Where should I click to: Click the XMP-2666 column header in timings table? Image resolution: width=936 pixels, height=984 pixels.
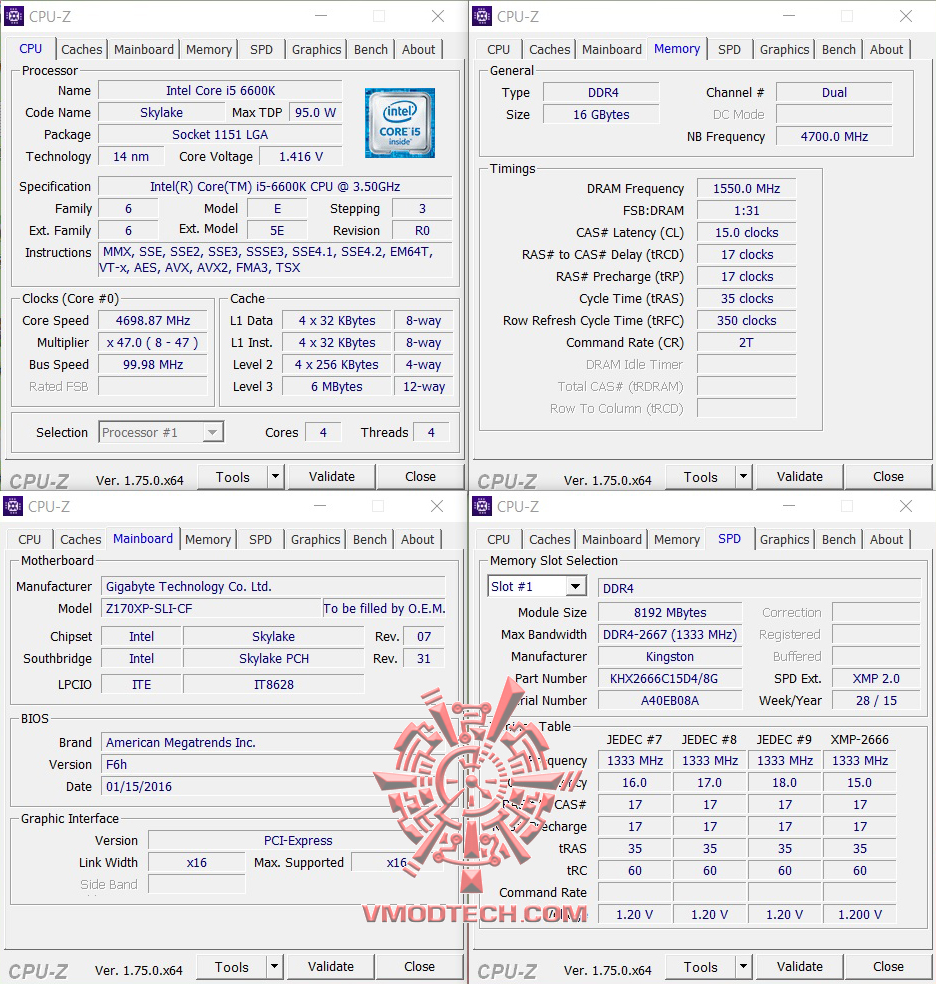pyautogui.click(x=859, y=739)
